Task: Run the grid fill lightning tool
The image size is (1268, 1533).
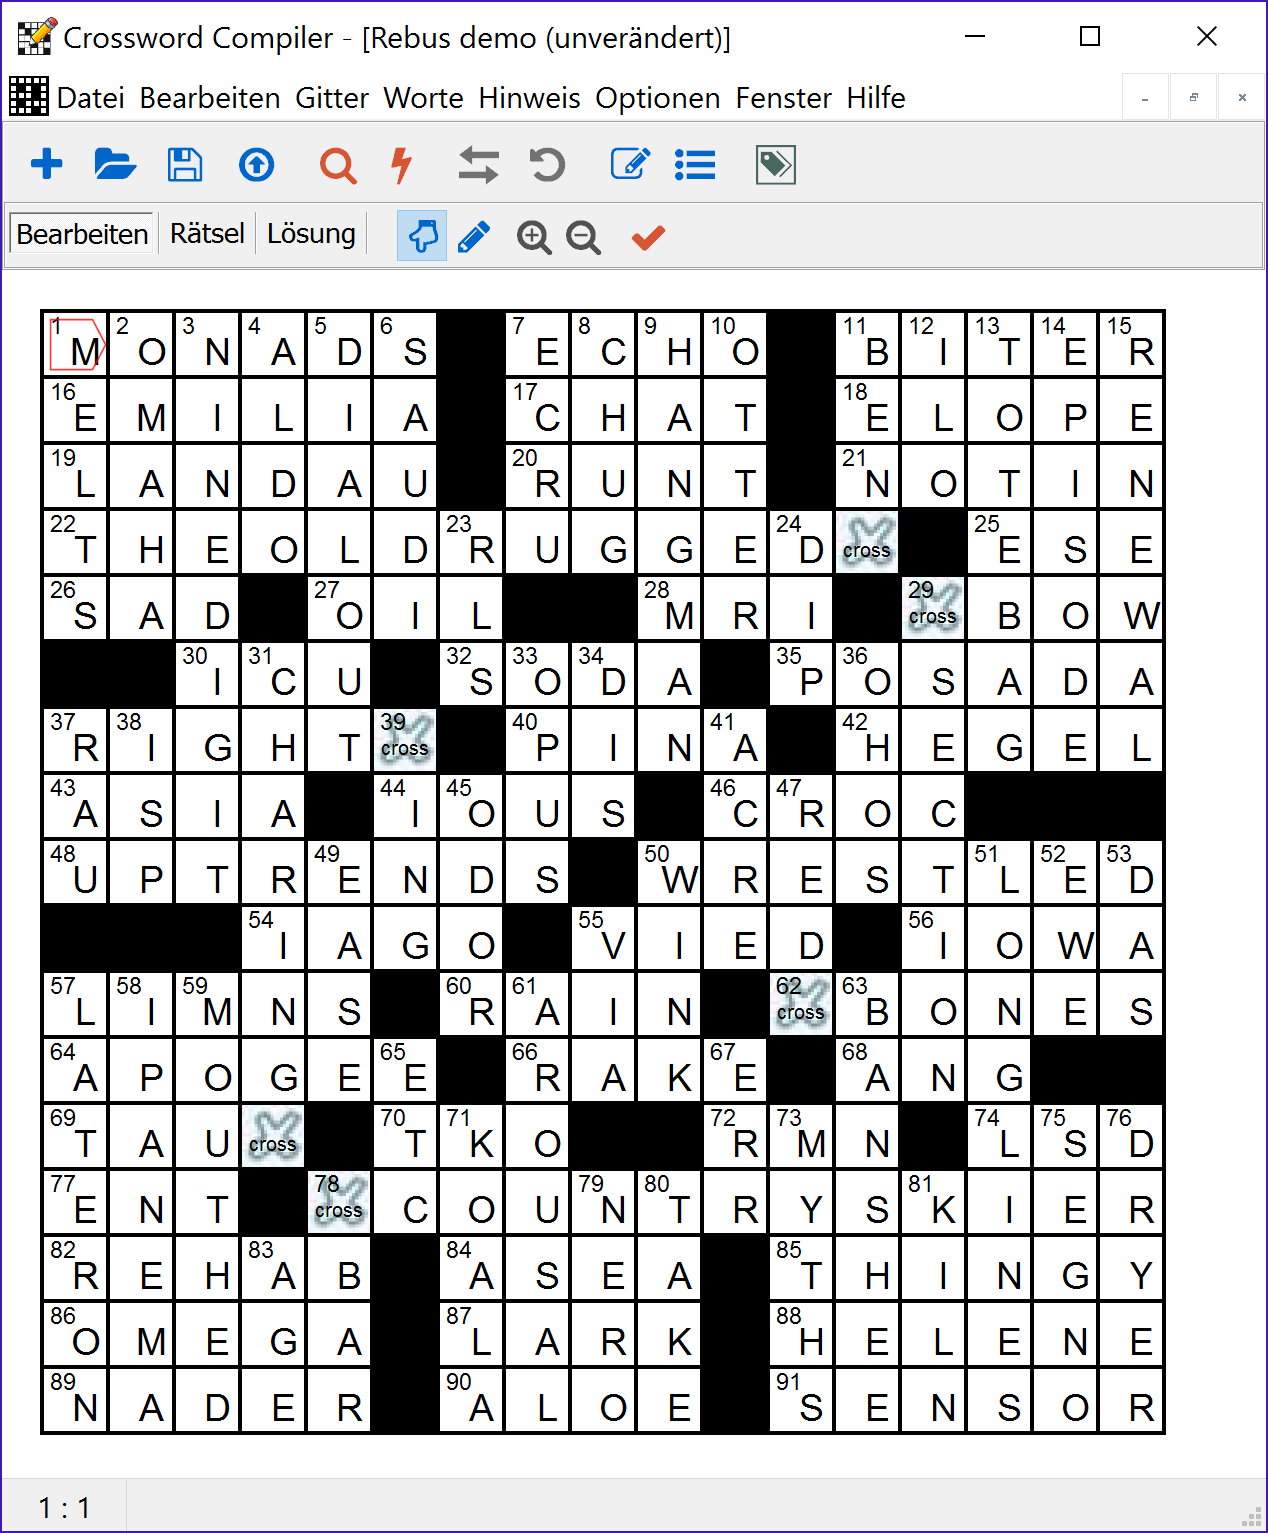Action: click(x=402, y=164)
